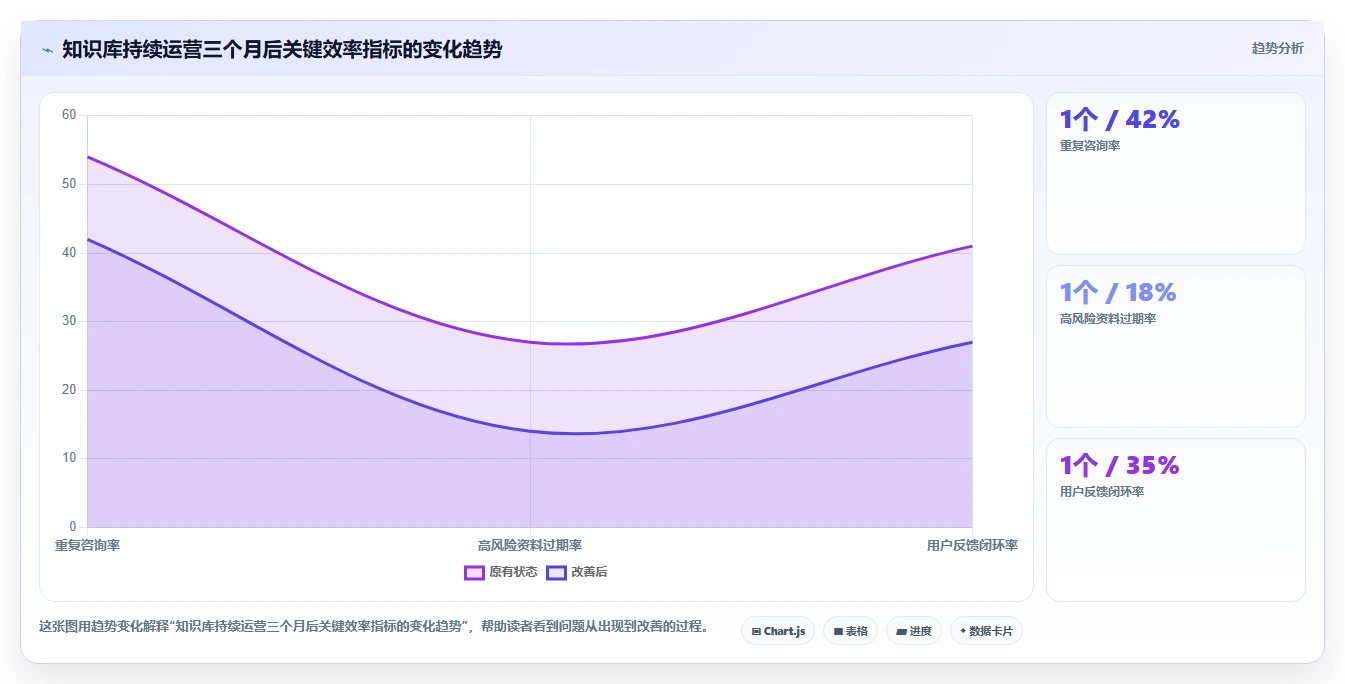Select the 数据卡片 tag

986,631
